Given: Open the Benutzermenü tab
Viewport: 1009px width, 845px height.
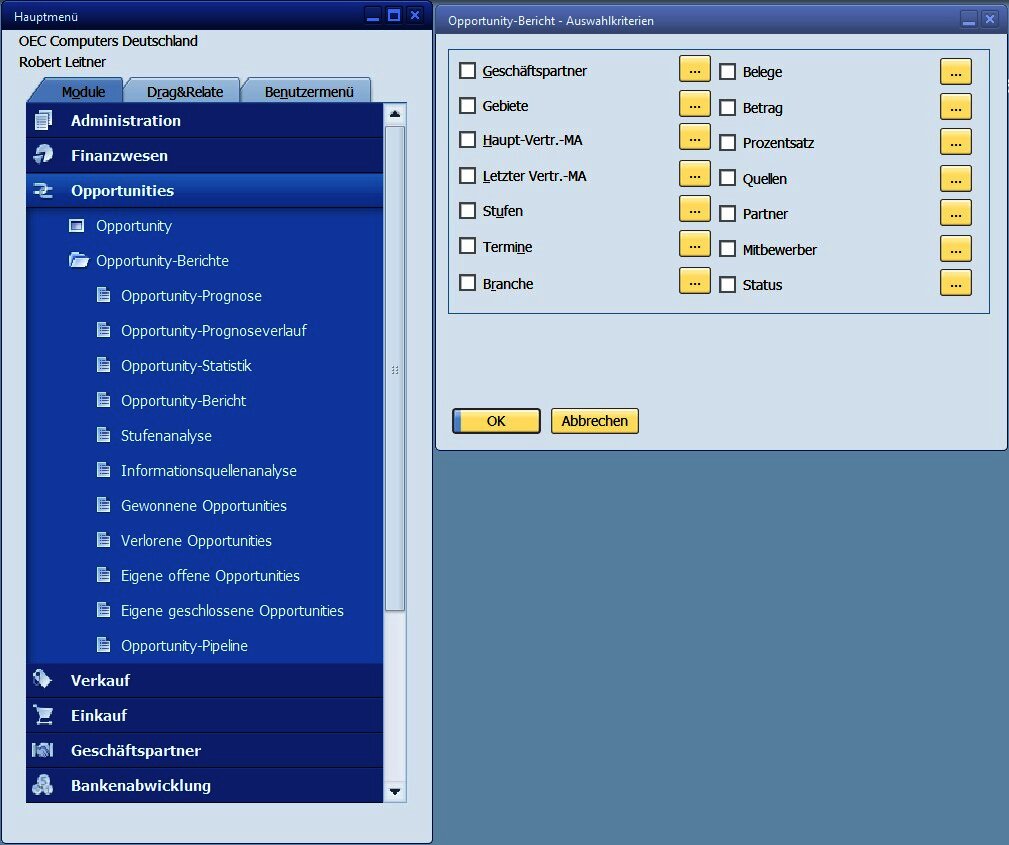Looking at the screenshot, I should (x=308, y=92).
